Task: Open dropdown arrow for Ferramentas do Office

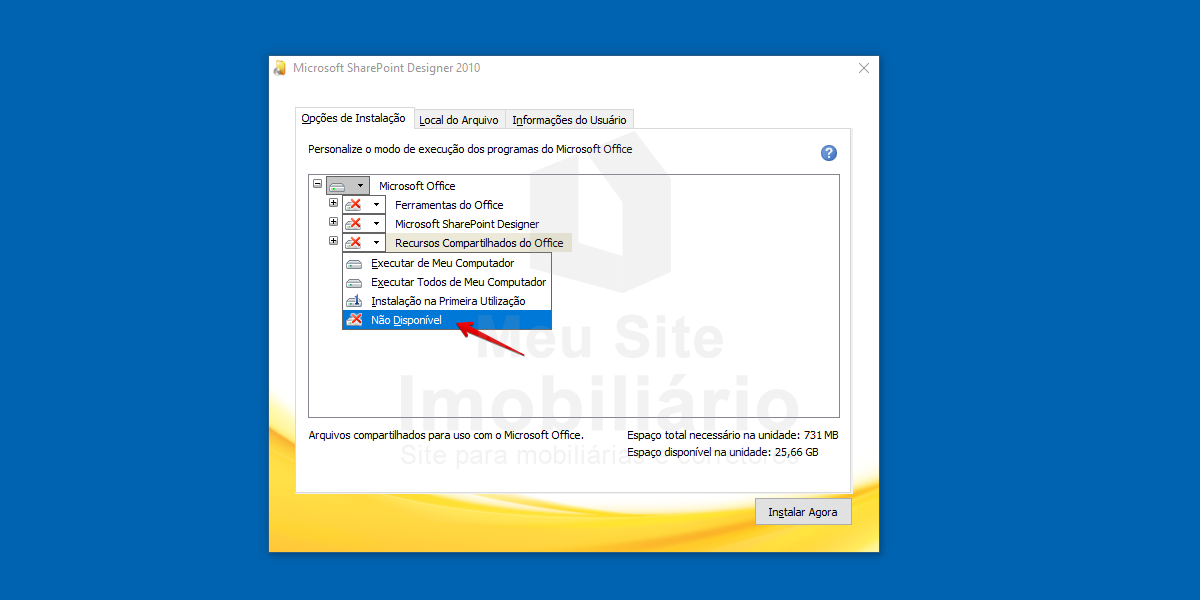Action: (x=376, y=205)
